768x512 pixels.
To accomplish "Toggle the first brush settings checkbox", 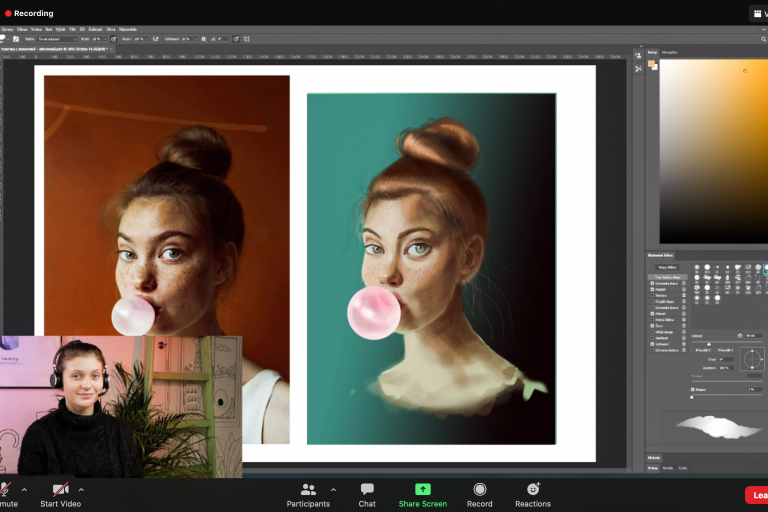I will point(651,283).
